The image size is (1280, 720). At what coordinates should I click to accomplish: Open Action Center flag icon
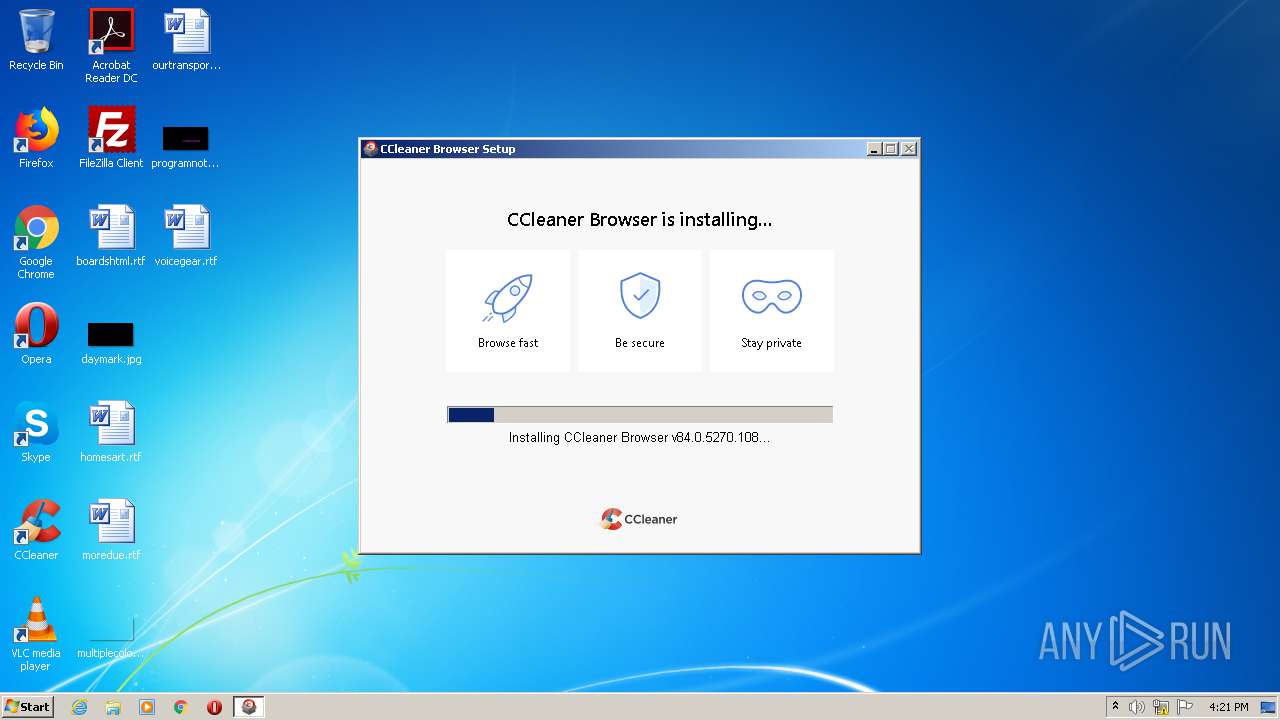pyautogui.click(x=1185, y=707)
